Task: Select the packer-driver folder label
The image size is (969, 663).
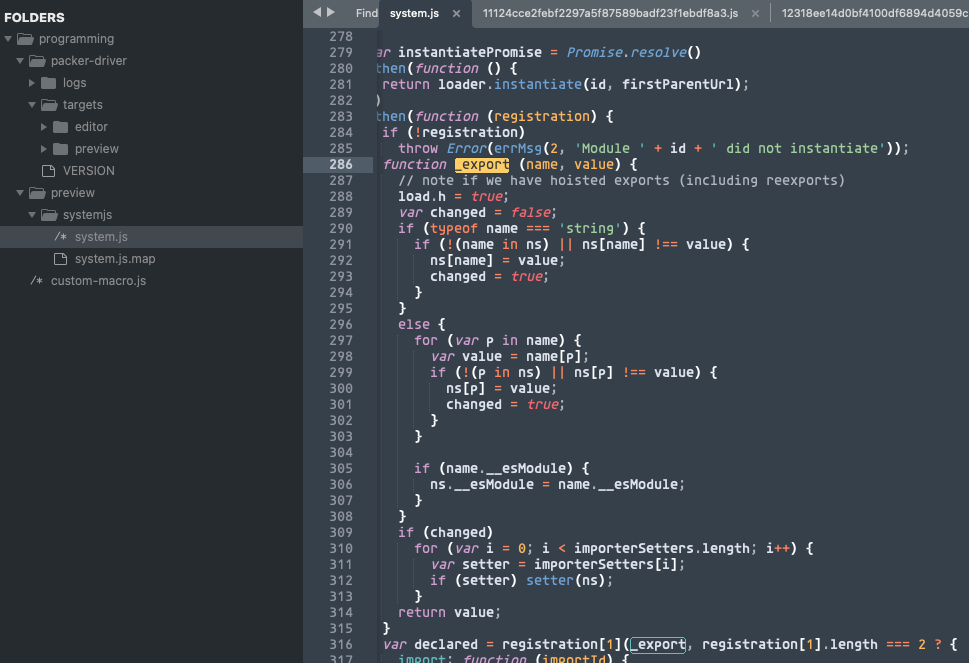Action: pyautogui.click(x=88, y=61)
